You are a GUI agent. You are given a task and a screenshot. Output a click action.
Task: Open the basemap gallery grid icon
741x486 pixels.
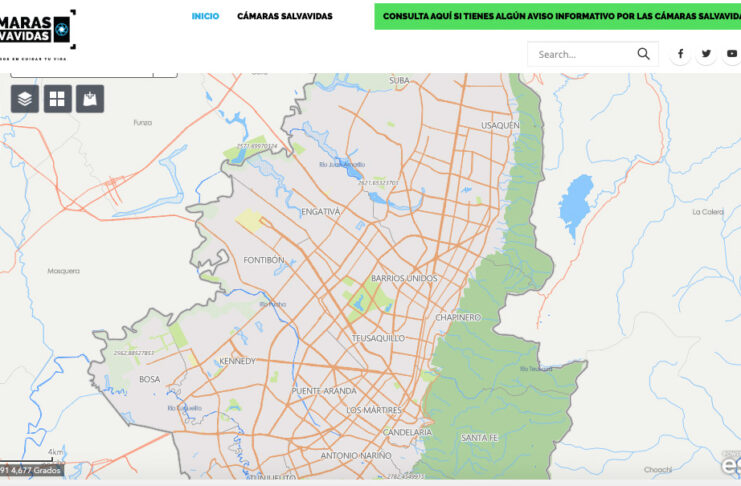57,99
